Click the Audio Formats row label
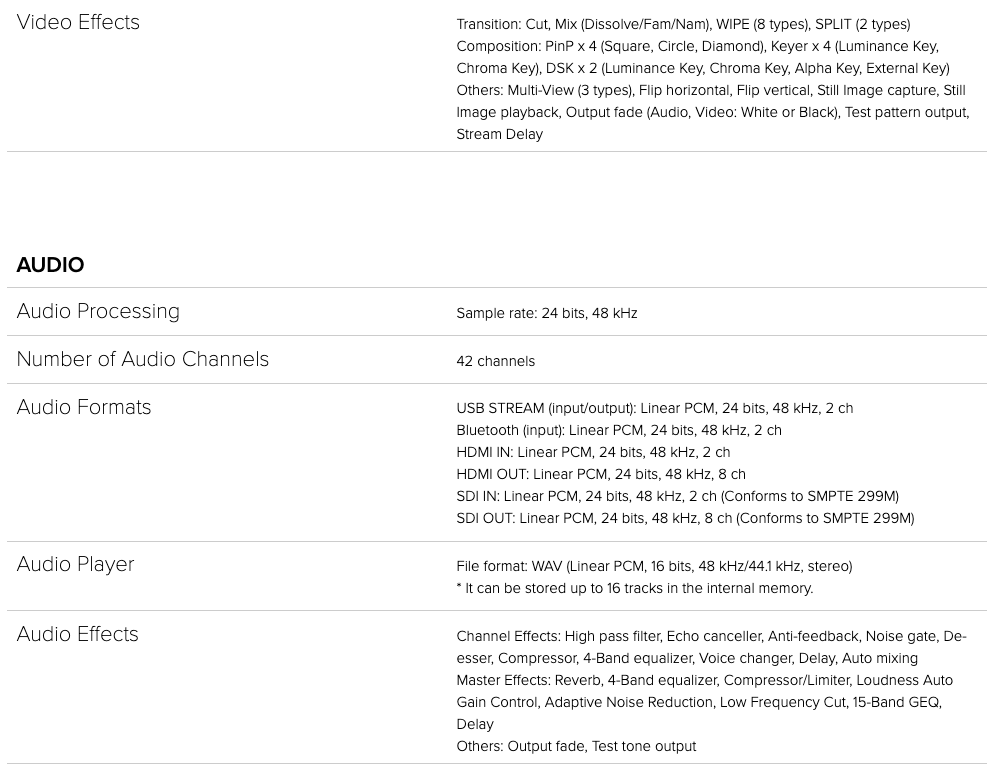Viewport: 999px width, 768px height. pyautogui.click(x=83, y=407)
